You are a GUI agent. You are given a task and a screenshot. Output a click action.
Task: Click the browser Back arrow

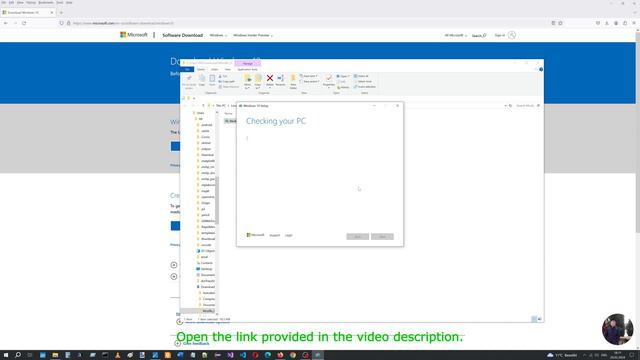point(6,23)
